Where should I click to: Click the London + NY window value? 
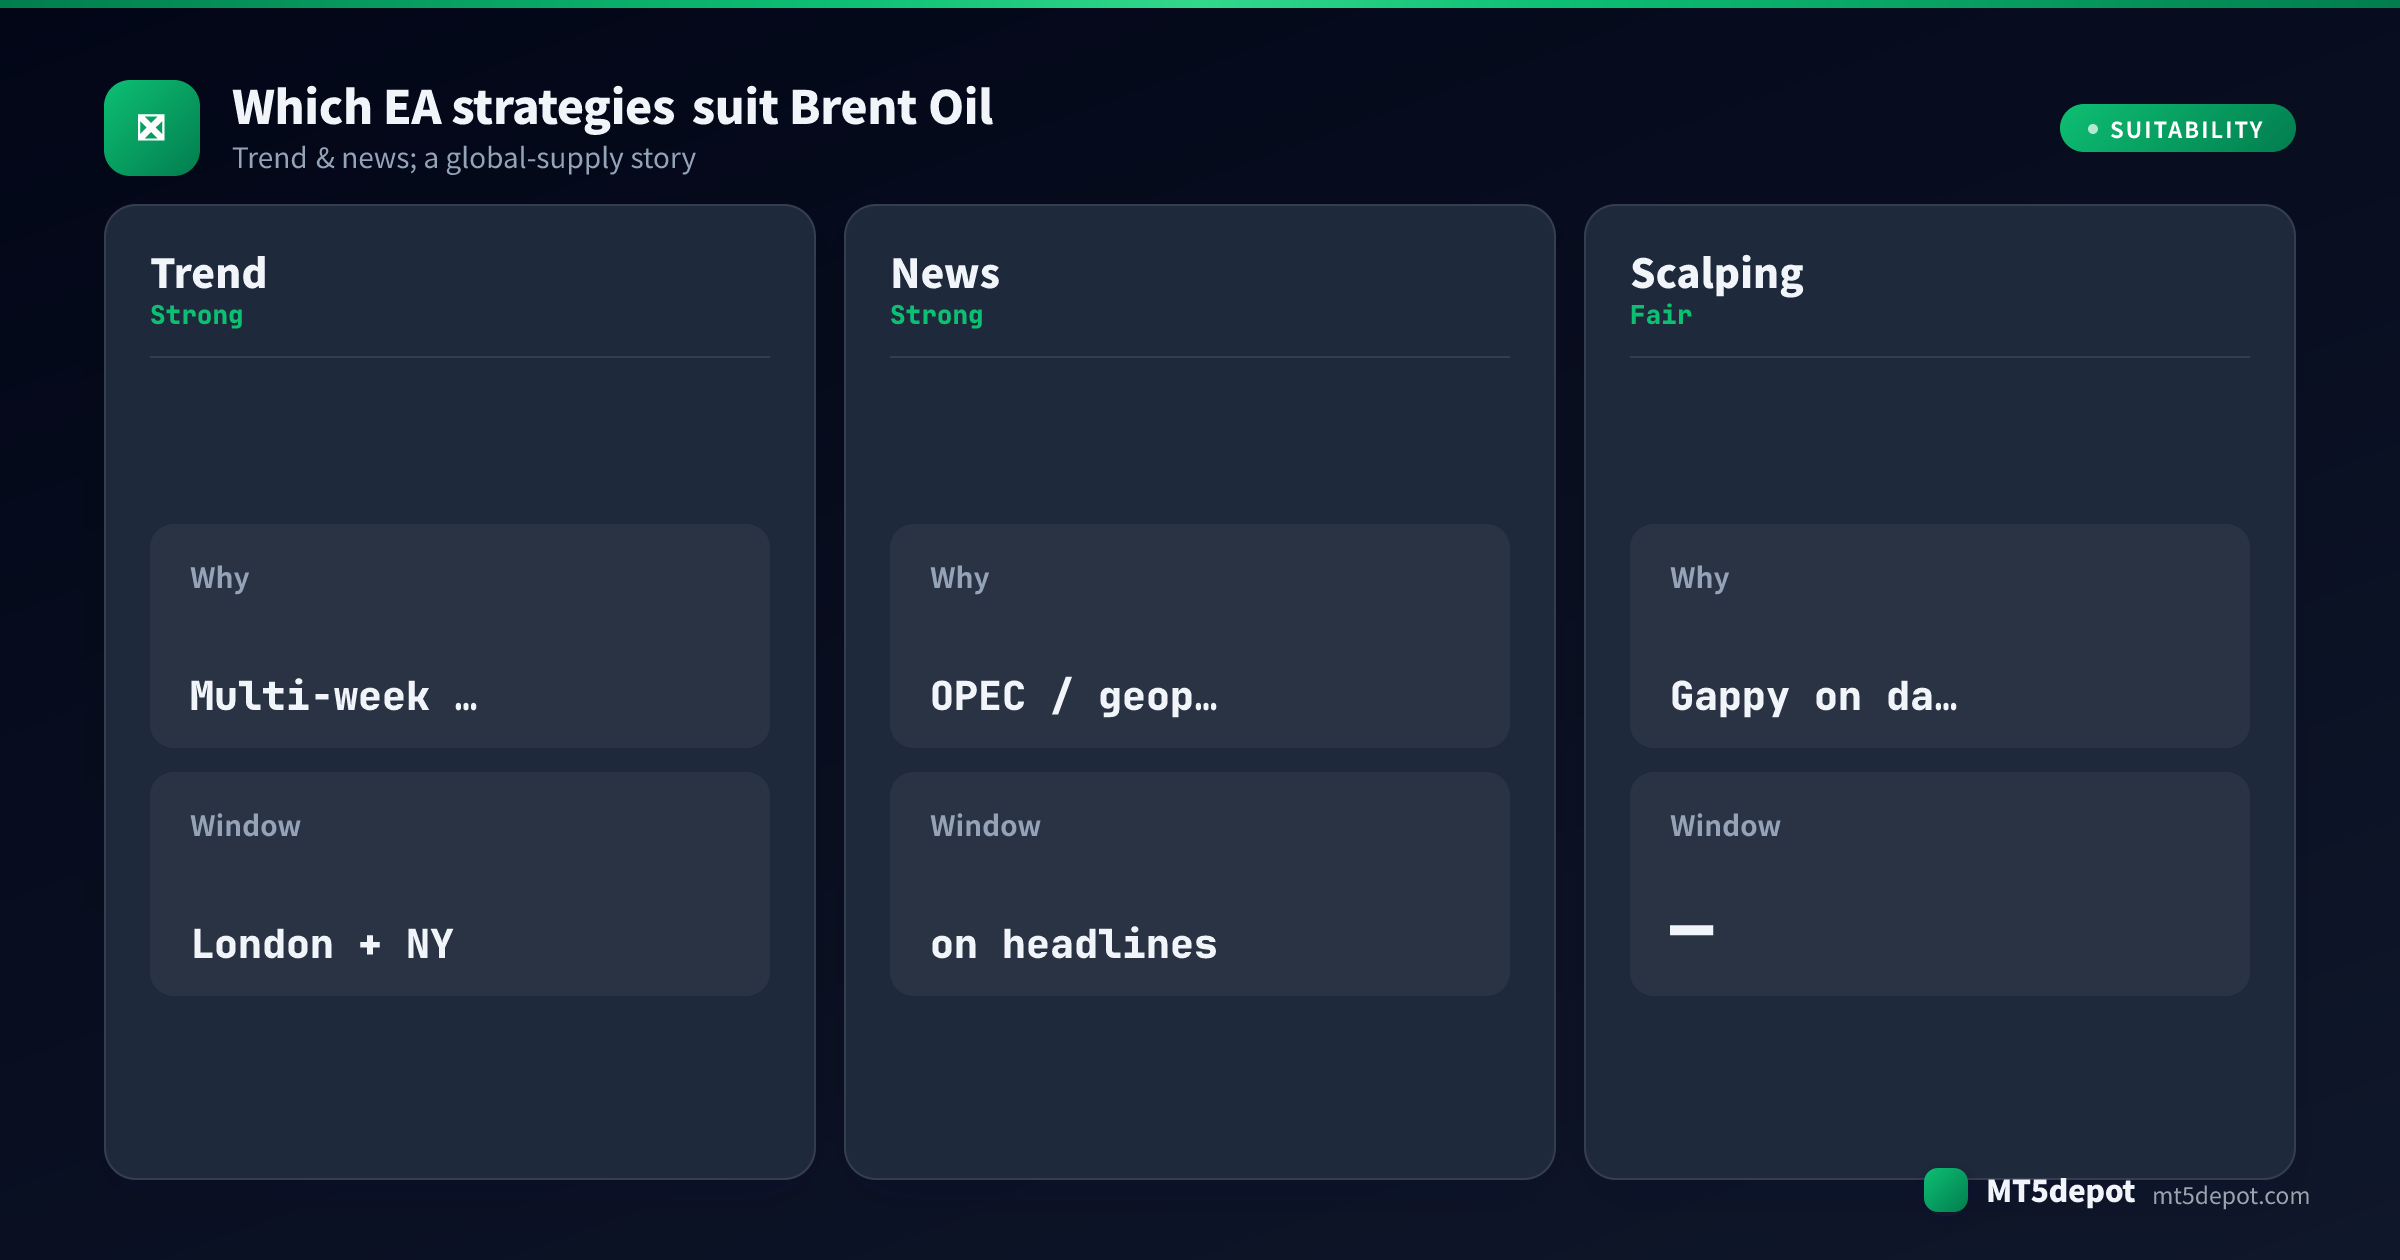tap(322, 944)
